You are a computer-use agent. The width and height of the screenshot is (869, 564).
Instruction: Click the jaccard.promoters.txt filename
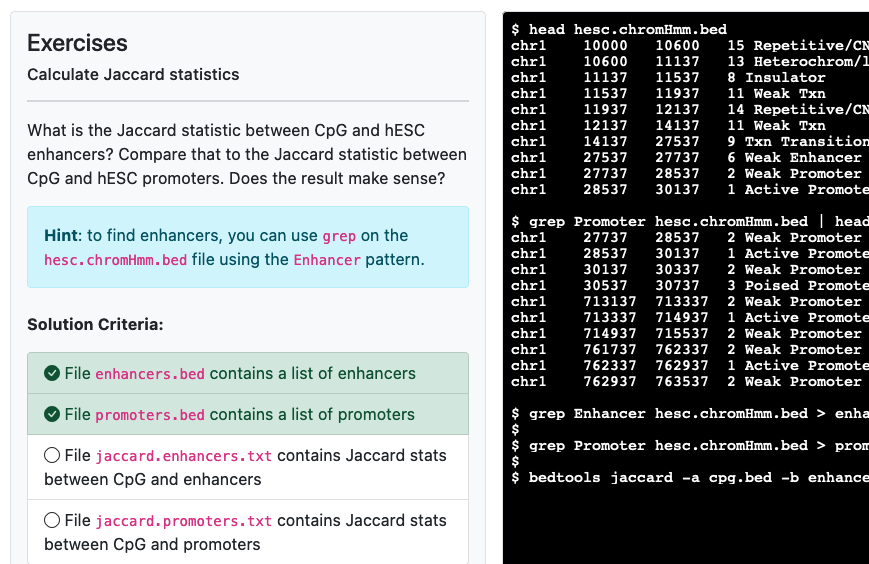(183, 521)
